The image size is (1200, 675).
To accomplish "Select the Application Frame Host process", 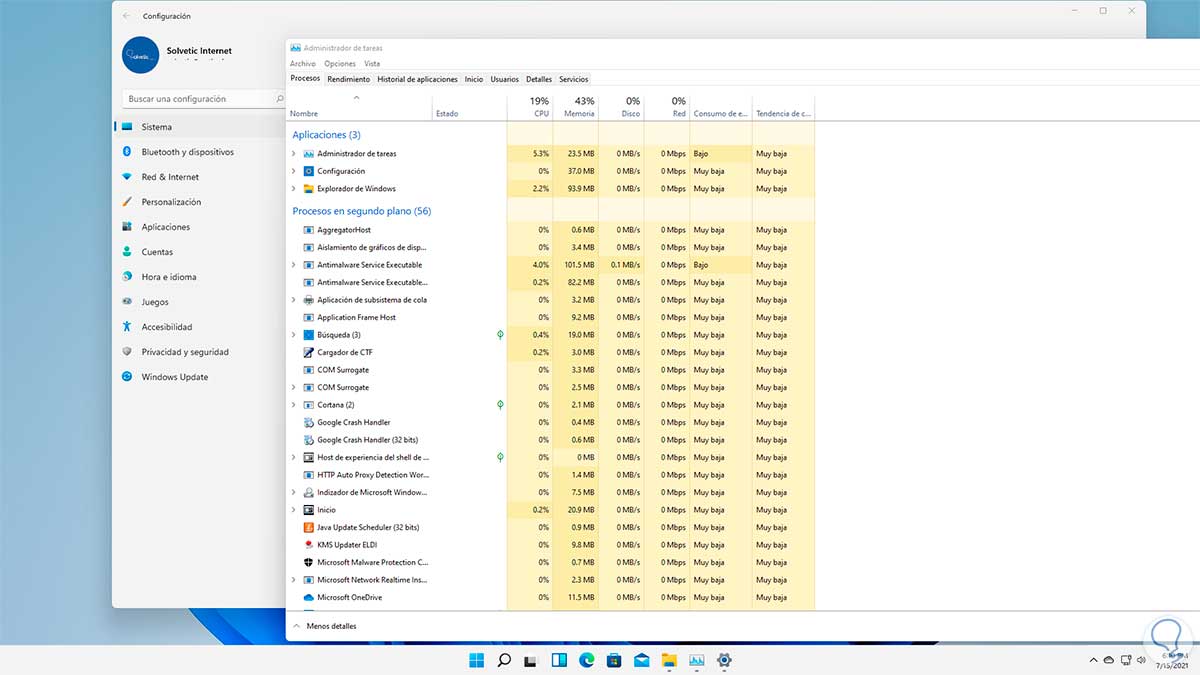I will tap(550, 318).
